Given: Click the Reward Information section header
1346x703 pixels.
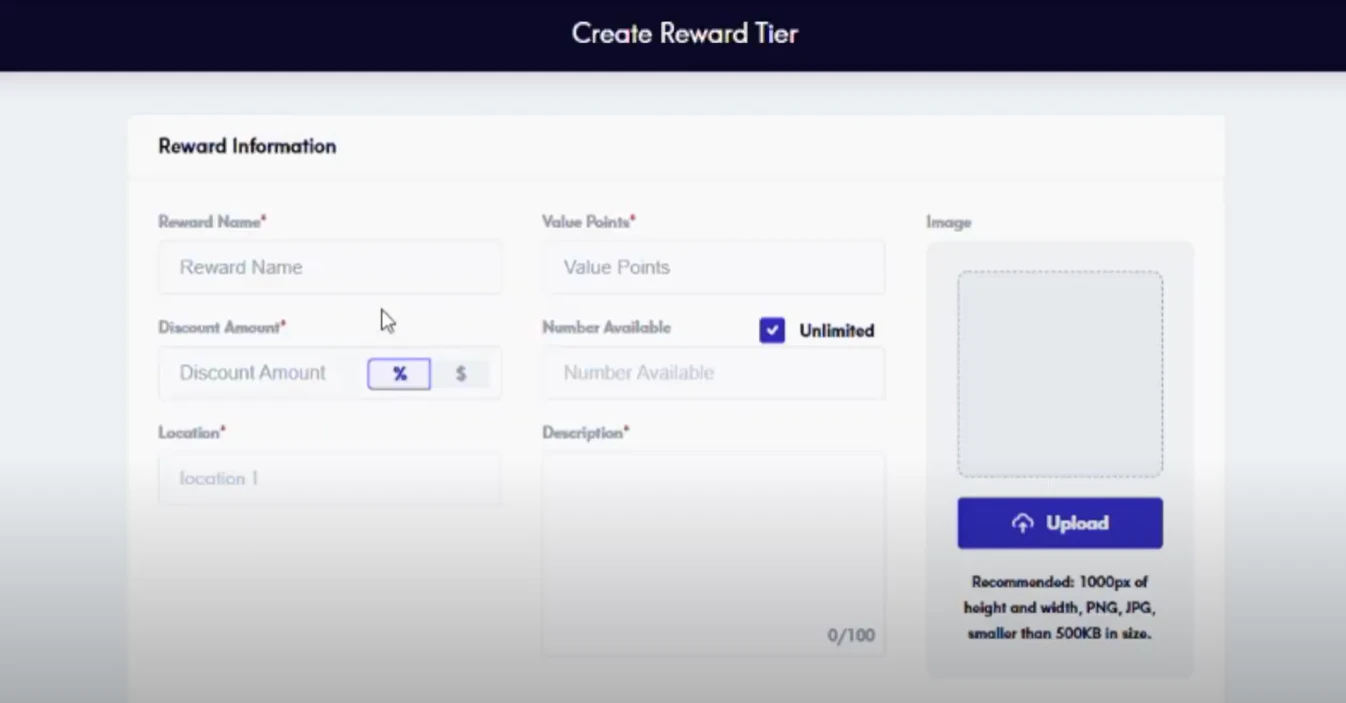Looking at the screenshot, I should pos(247,146).
